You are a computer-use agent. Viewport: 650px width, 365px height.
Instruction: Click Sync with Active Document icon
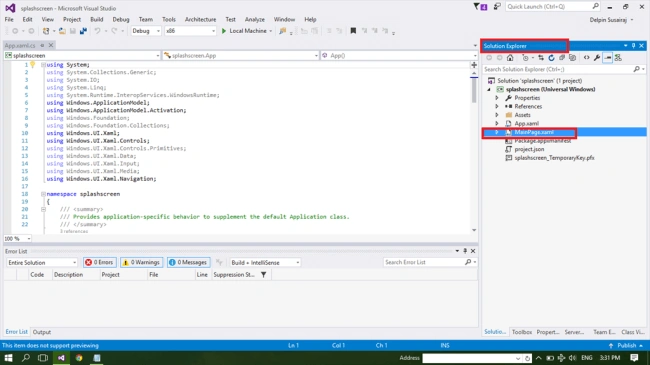tap(541, 58)
